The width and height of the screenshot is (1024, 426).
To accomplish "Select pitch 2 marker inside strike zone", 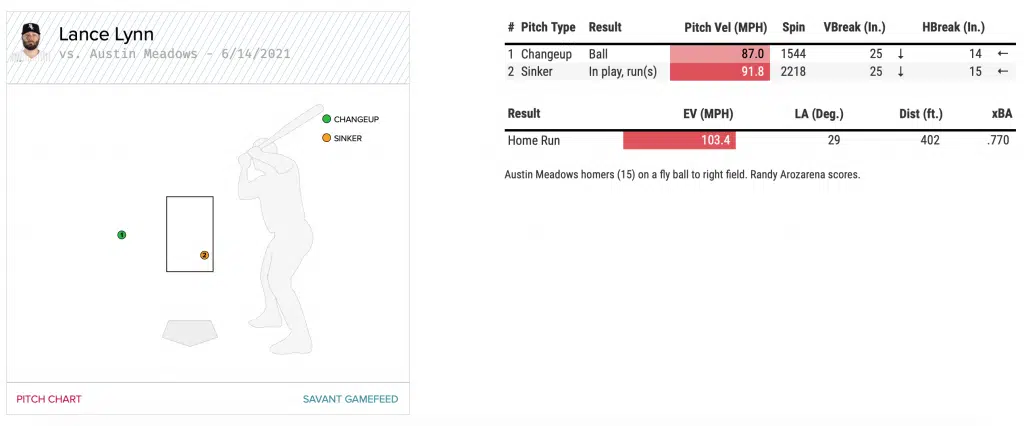I will tap(204, 255).
